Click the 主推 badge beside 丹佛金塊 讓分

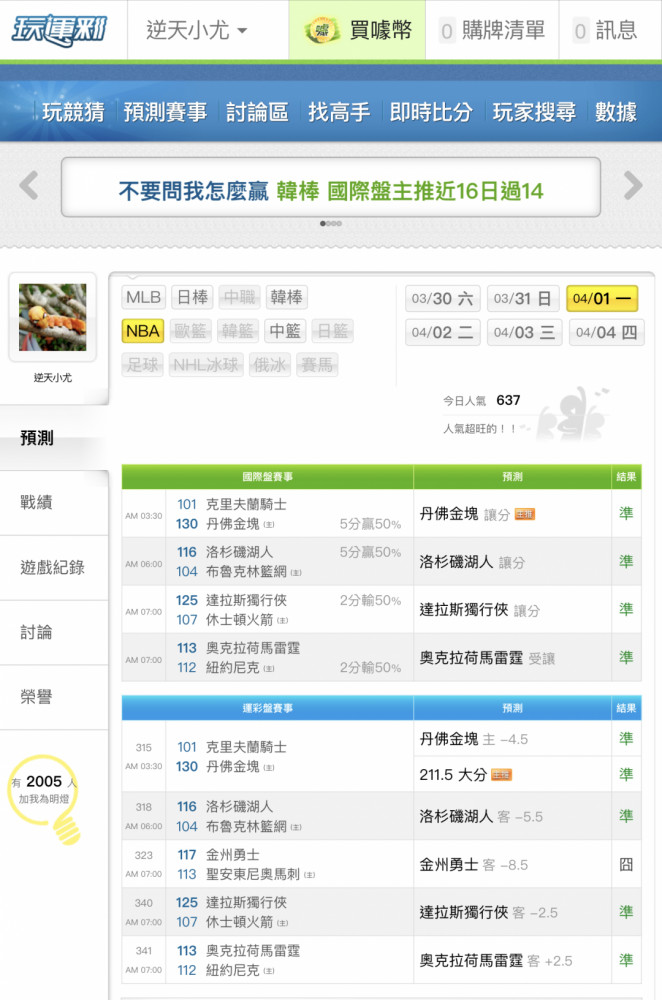pos(525,514)
